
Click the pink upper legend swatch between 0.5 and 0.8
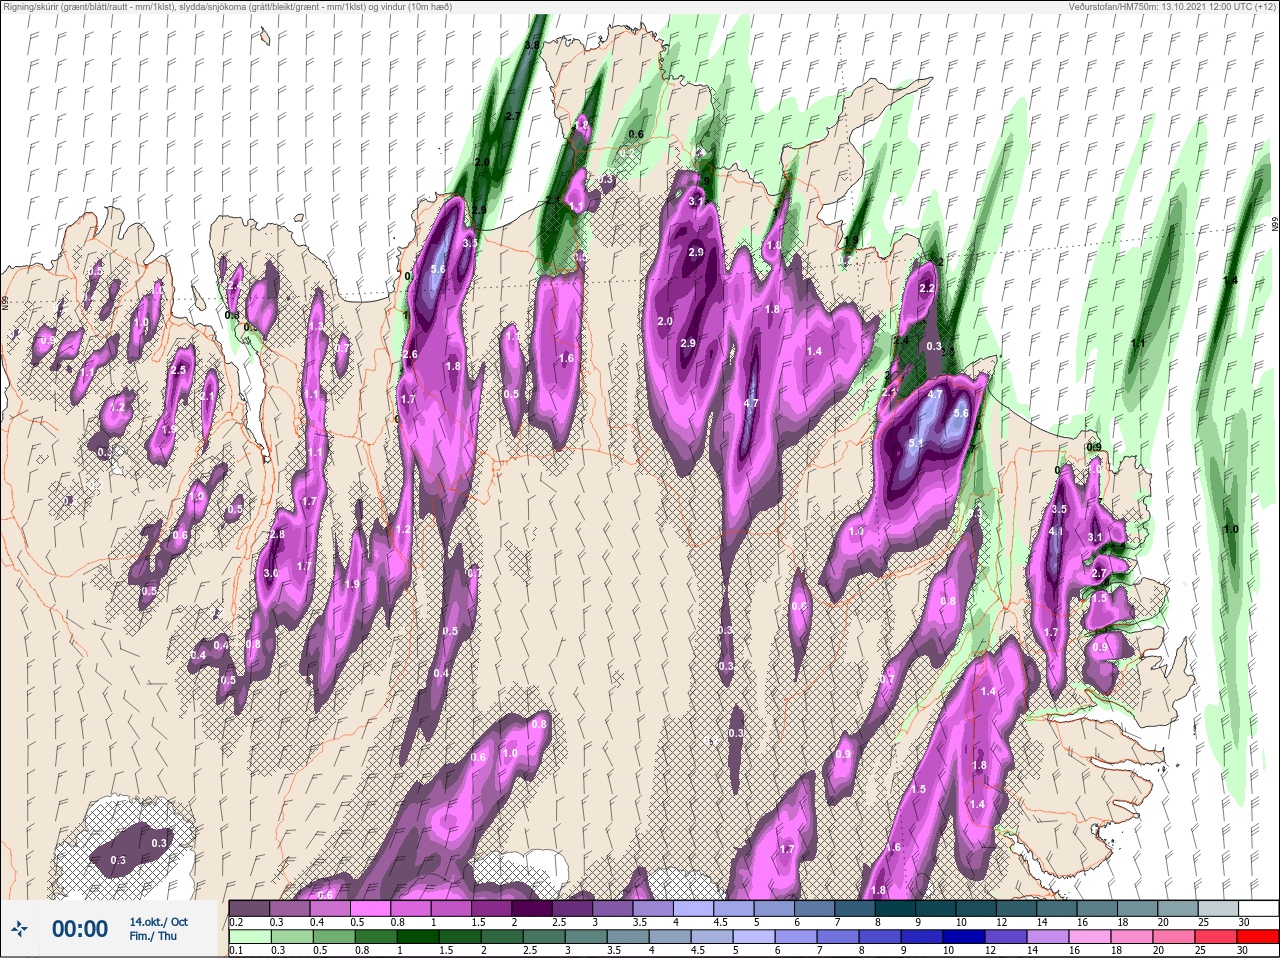pyautogui.click(x=371, y=909)
